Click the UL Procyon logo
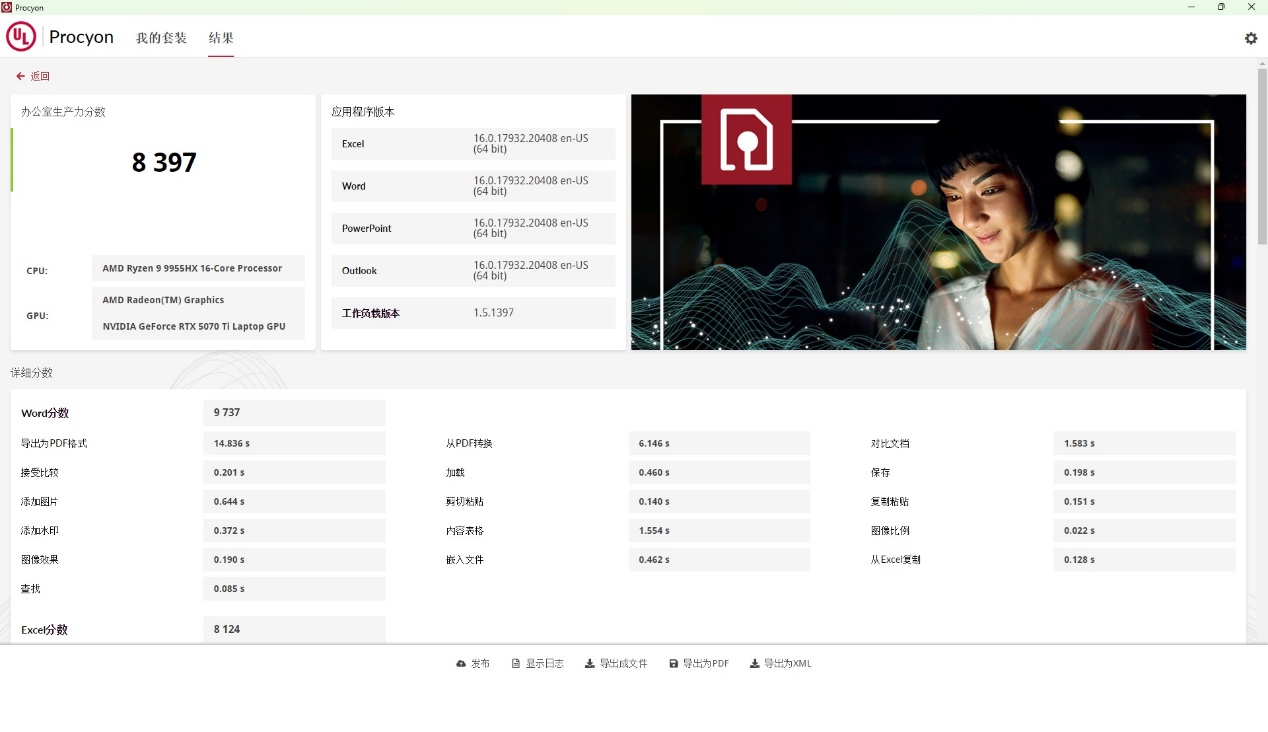 point(60,37)
